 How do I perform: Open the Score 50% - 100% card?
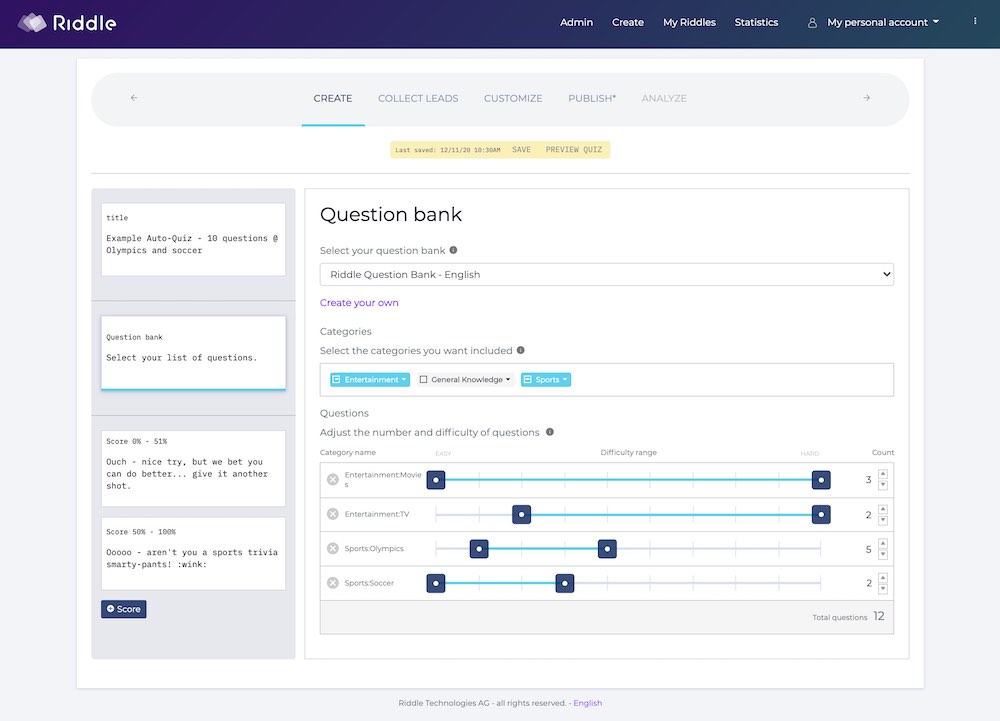pyautogui.click(x=193, y=553)
